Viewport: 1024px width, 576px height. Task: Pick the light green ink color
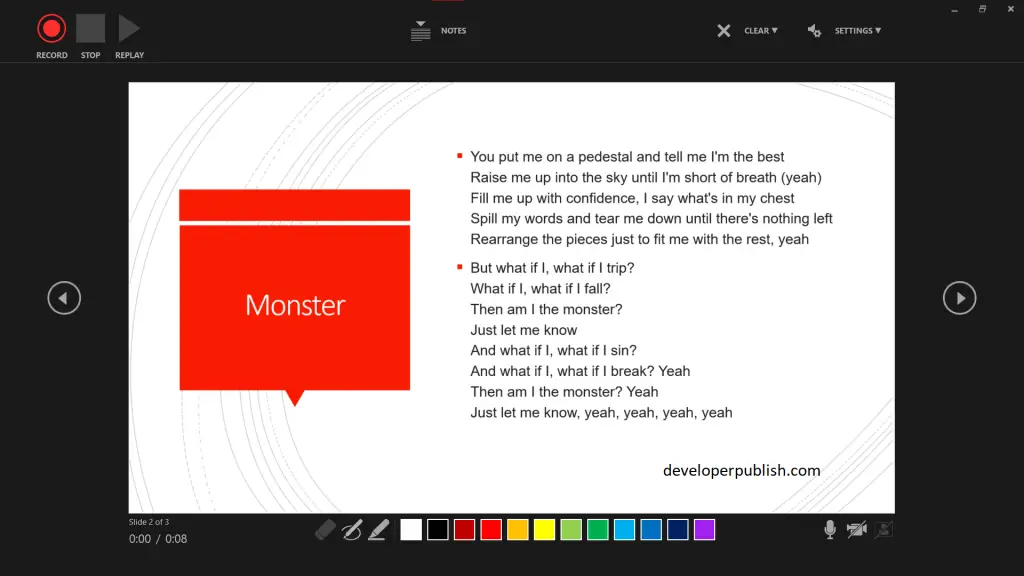click(571, 530)
